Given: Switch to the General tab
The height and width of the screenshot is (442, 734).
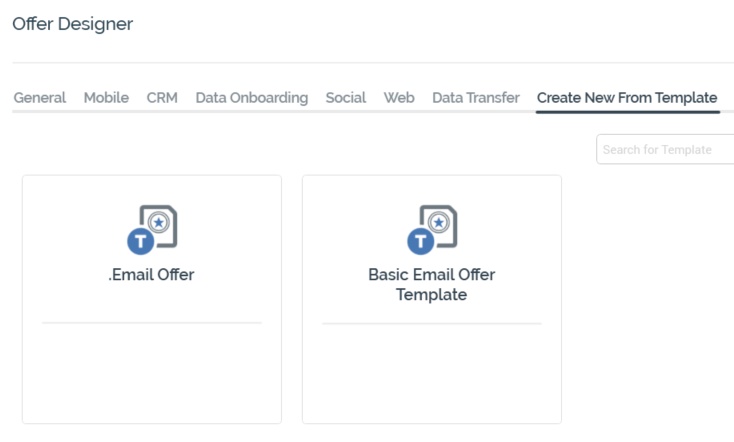Looking at the screenshot, I should click(40, 98).
